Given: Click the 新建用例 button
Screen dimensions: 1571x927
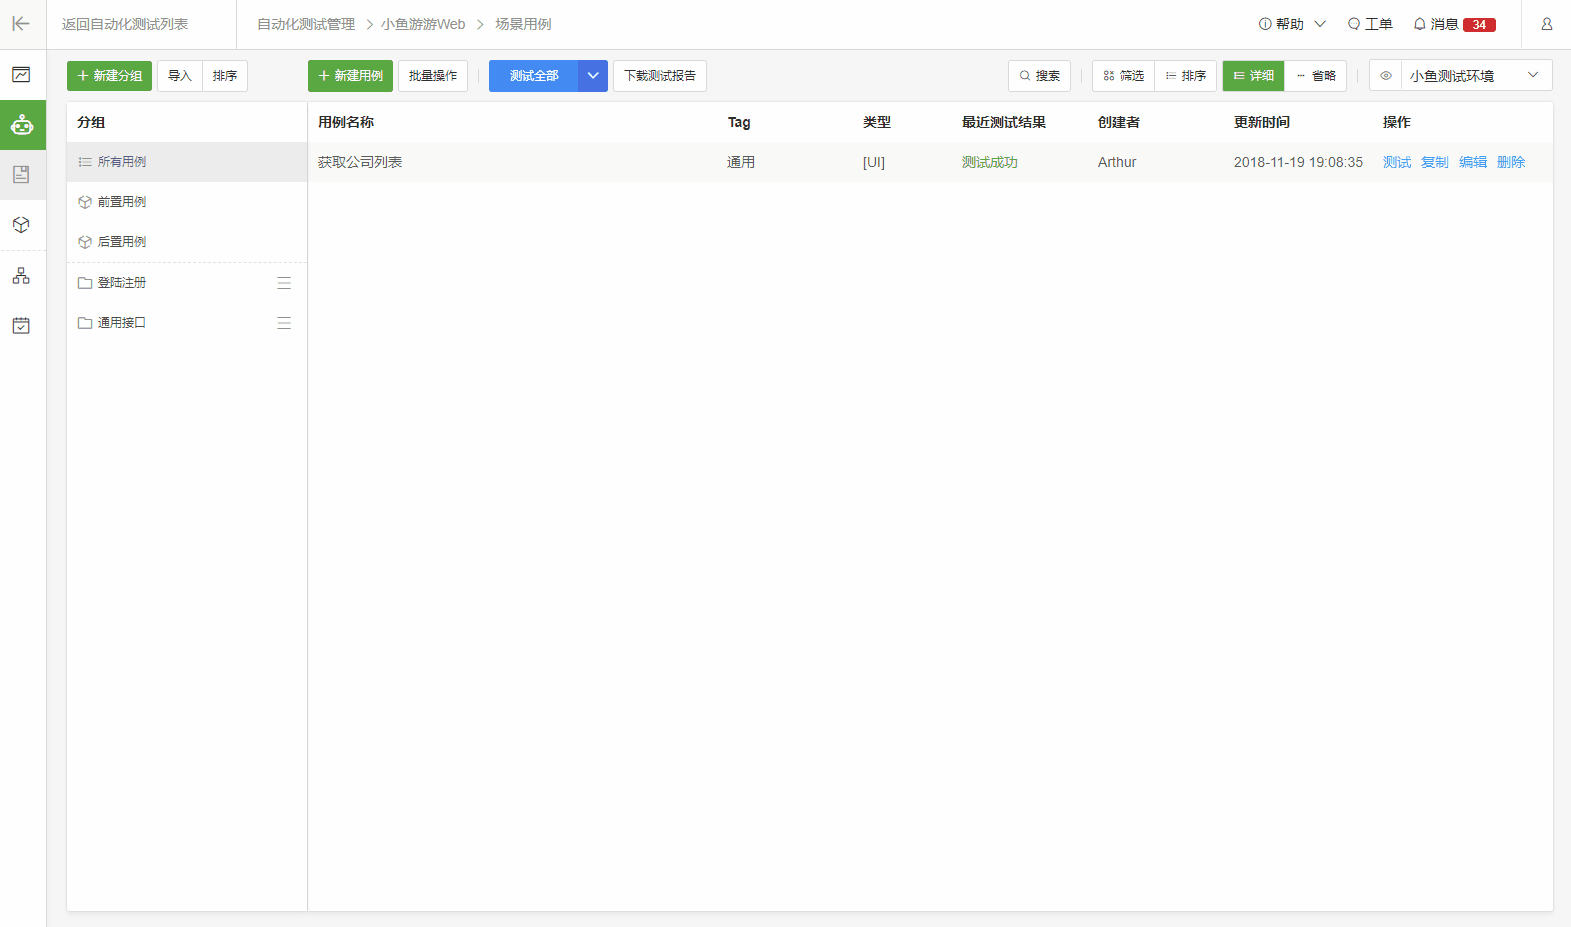Looking at the screenshot, I should tap(350, 76).
